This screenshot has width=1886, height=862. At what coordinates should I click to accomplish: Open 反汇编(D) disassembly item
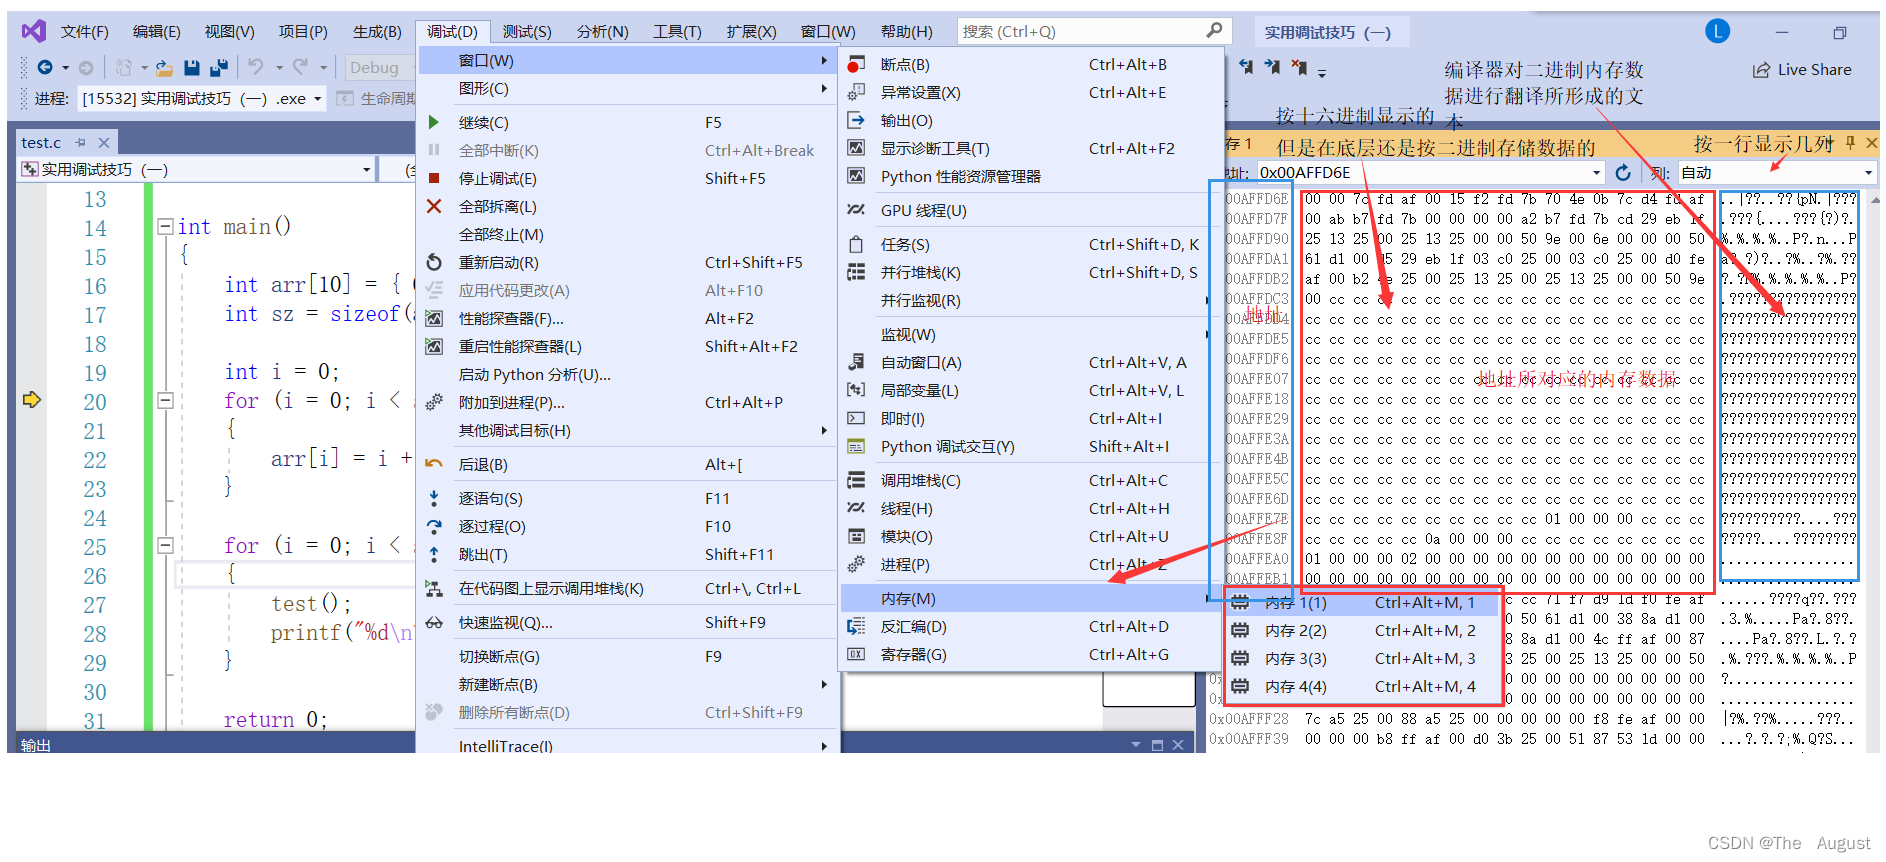coord(1031,626)
